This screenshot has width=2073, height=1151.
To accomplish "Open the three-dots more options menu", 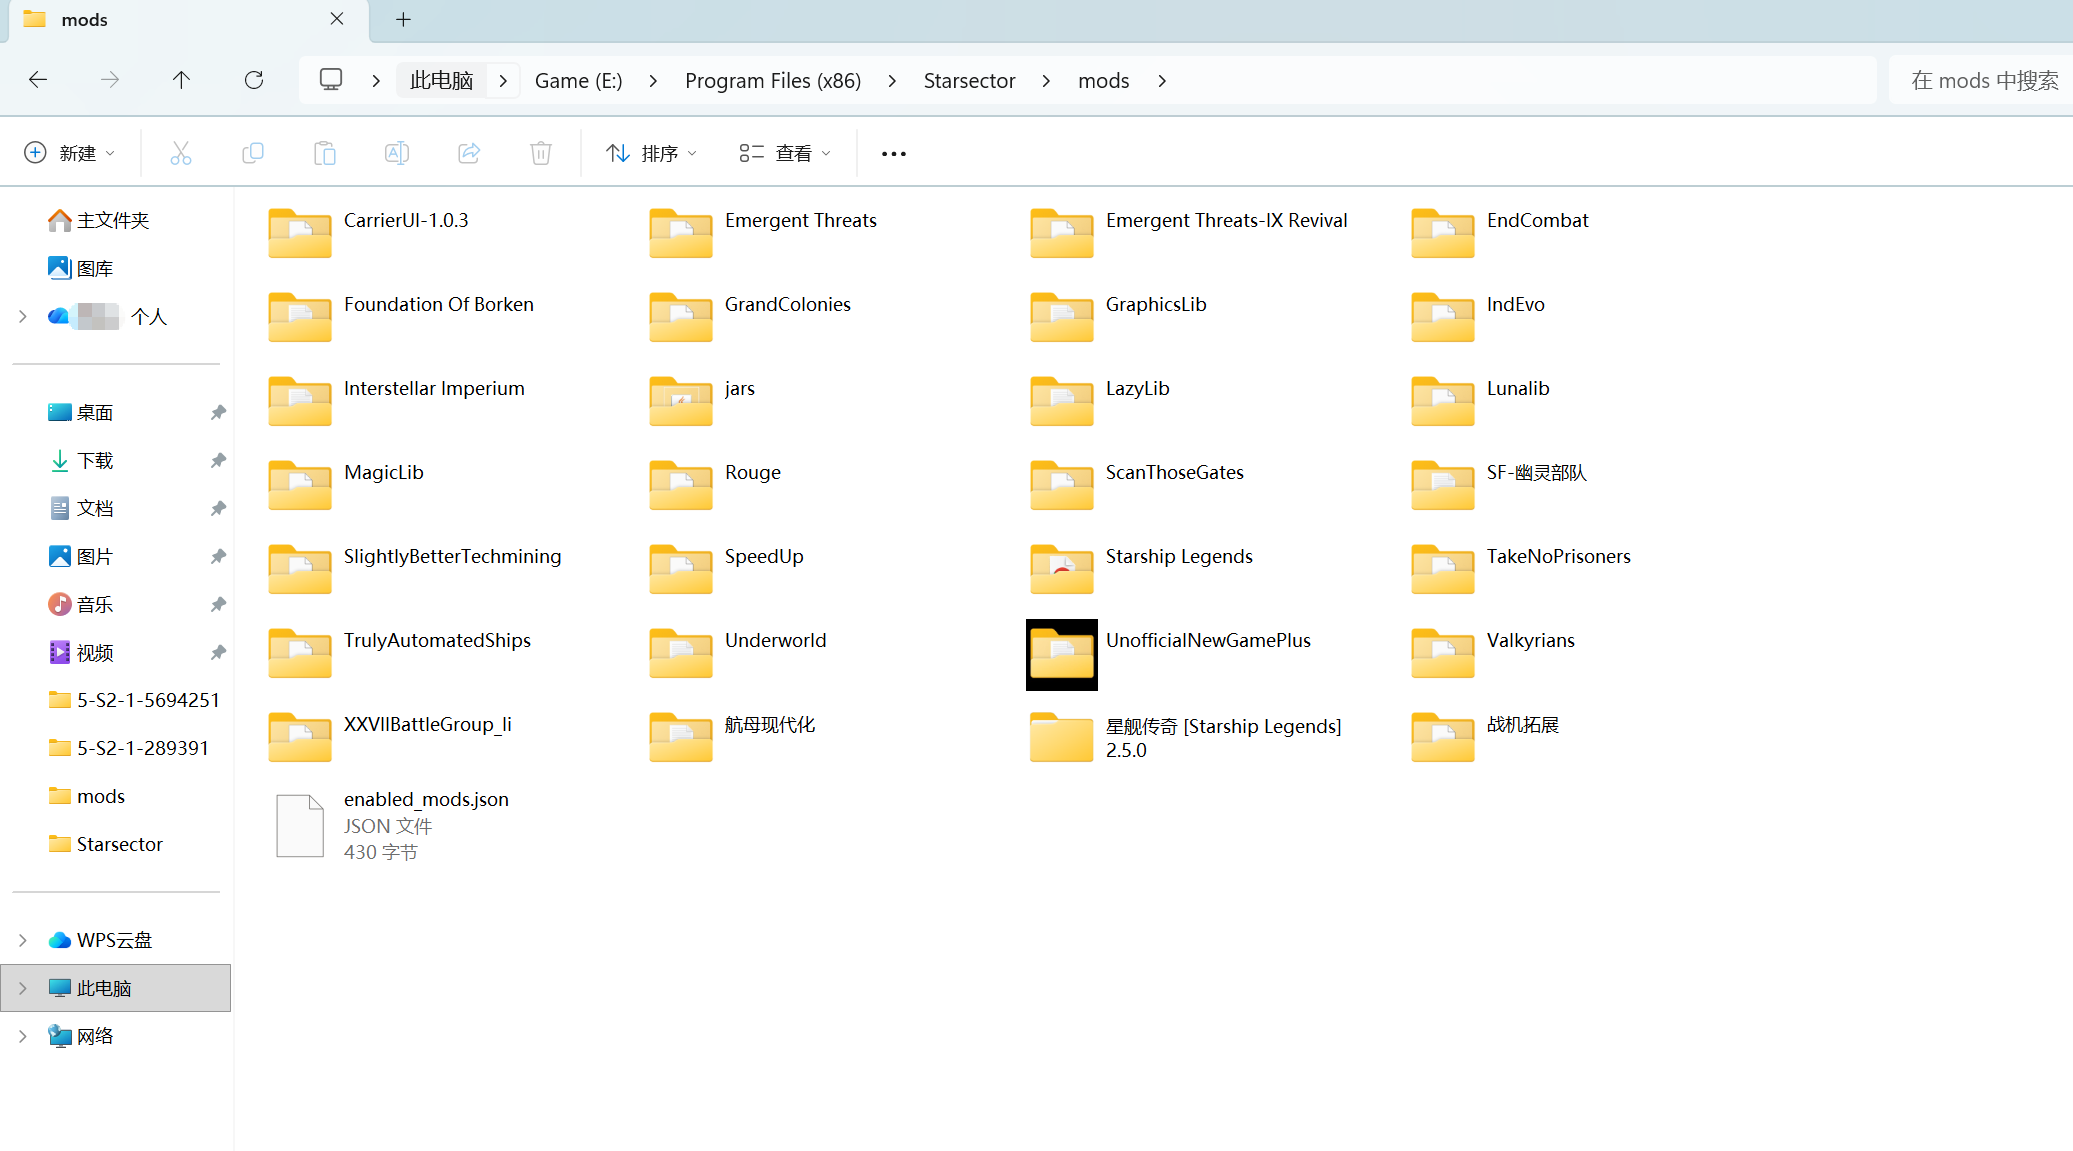I will pos(894,153).
